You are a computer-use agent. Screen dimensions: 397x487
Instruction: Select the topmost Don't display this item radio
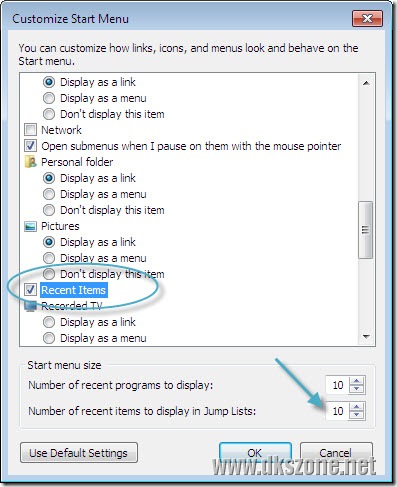tap(49, 114)
